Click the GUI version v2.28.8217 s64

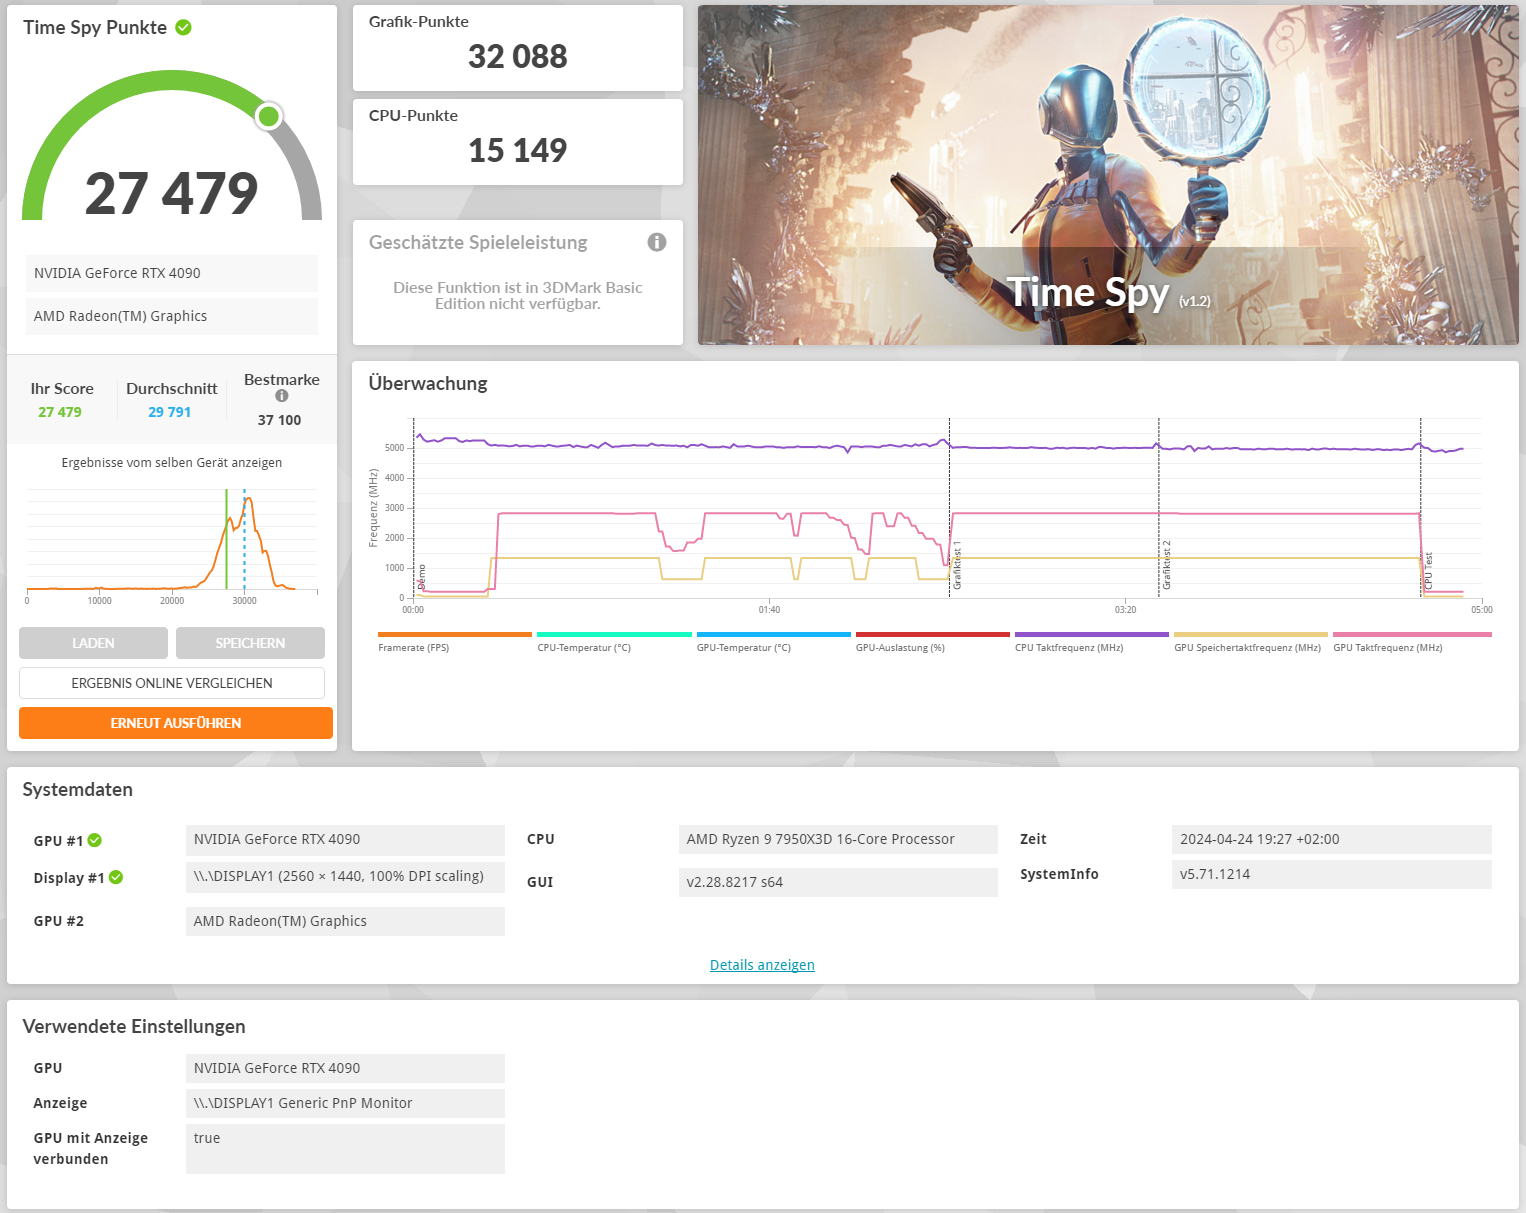point(838,882)
